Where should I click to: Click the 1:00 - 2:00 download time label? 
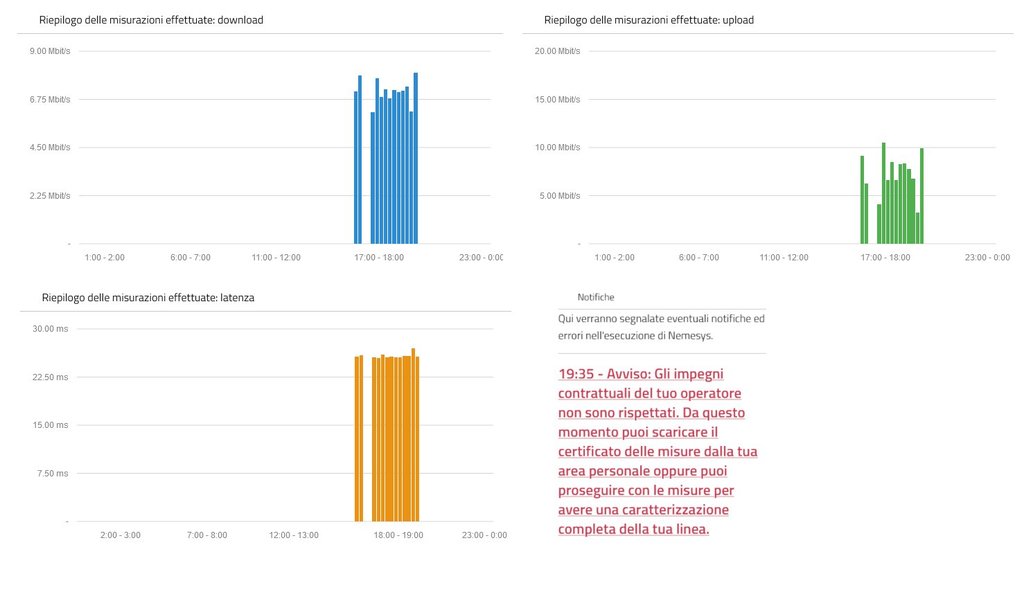[x=105, y=257]
